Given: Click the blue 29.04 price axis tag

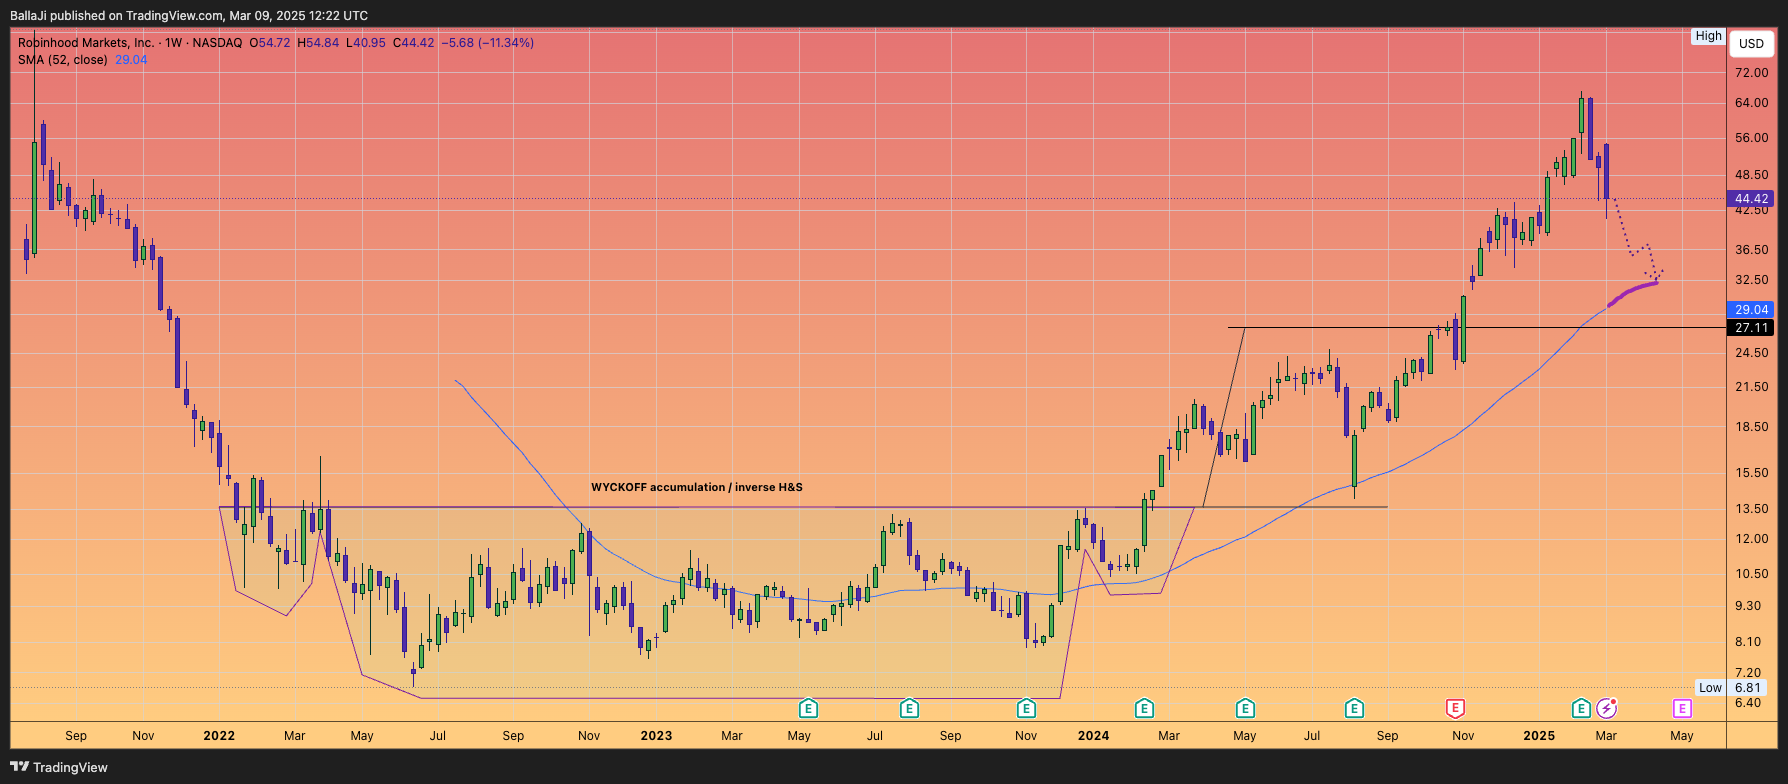Looking at the screenshot, I should pyautogui.click(x=1751, y=310).
